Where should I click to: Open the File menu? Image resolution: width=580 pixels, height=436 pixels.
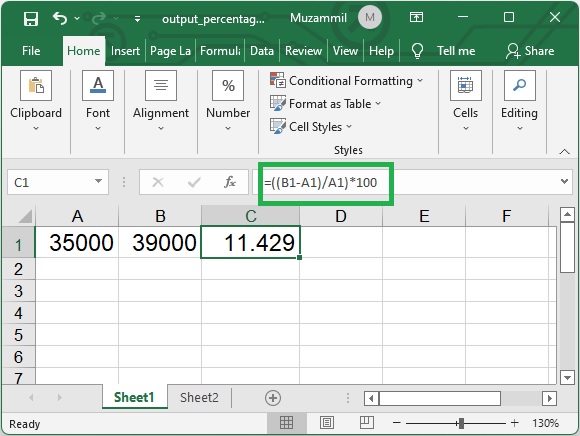(x=31, y=51)
